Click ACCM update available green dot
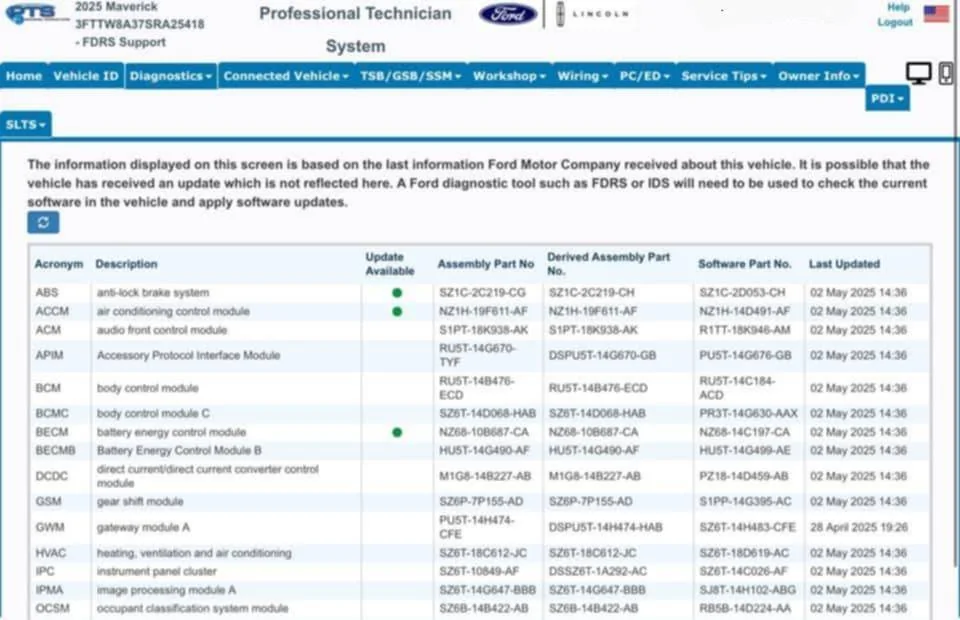Viewport: 960px width, 620px height. point(397,312)
